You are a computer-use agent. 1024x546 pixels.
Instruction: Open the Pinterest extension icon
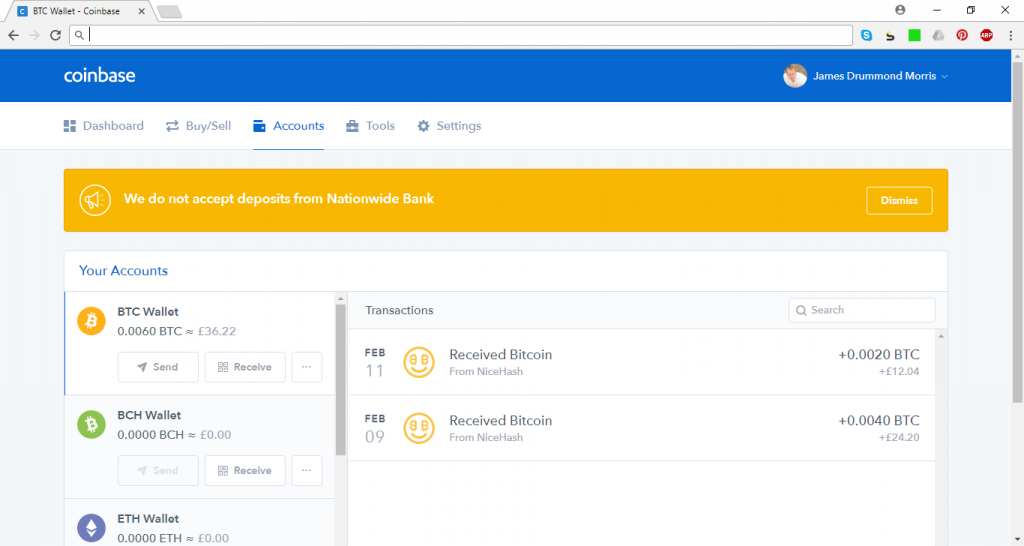[x=962, y=35]
